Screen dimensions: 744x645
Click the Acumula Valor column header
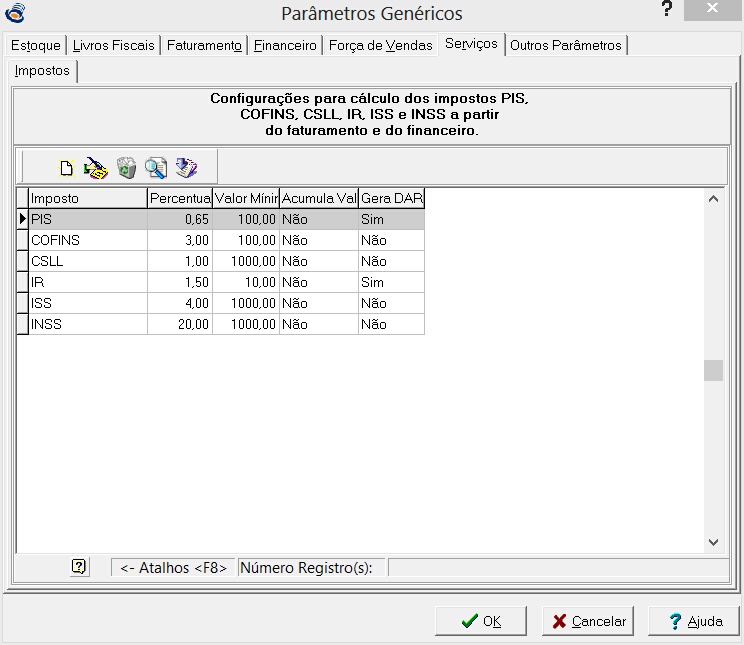coord(319,198)
